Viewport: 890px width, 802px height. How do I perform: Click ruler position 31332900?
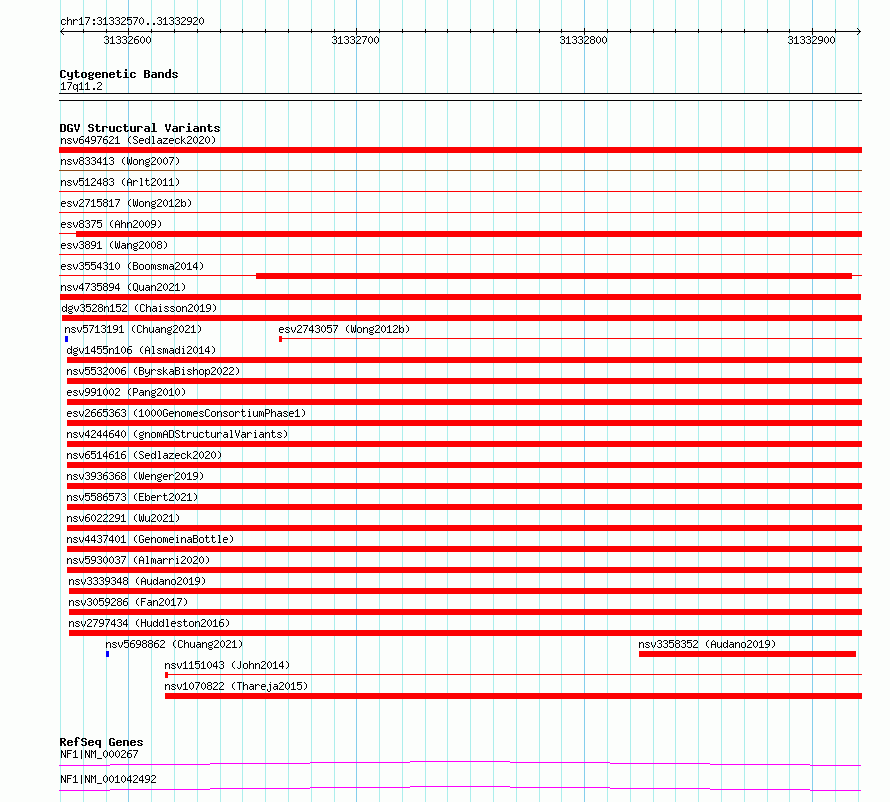pyautogui.click(x=812, y=40)
